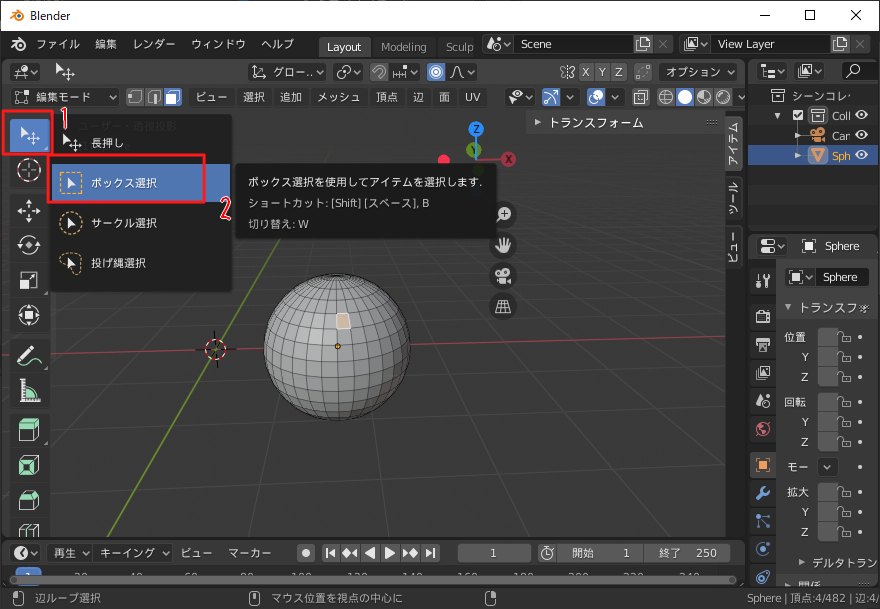Open the メッシュ menu in viewport header

click(338, 97)
